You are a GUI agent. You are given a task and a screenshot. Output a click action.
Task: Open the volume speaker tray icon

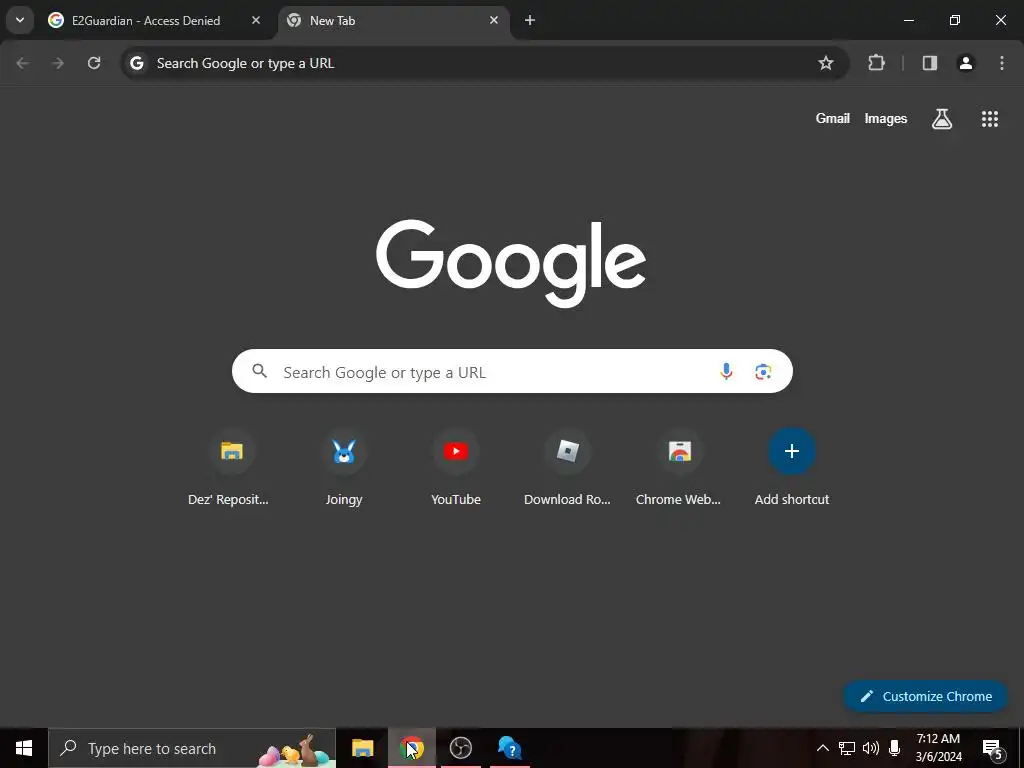click(x=871, y=748)
